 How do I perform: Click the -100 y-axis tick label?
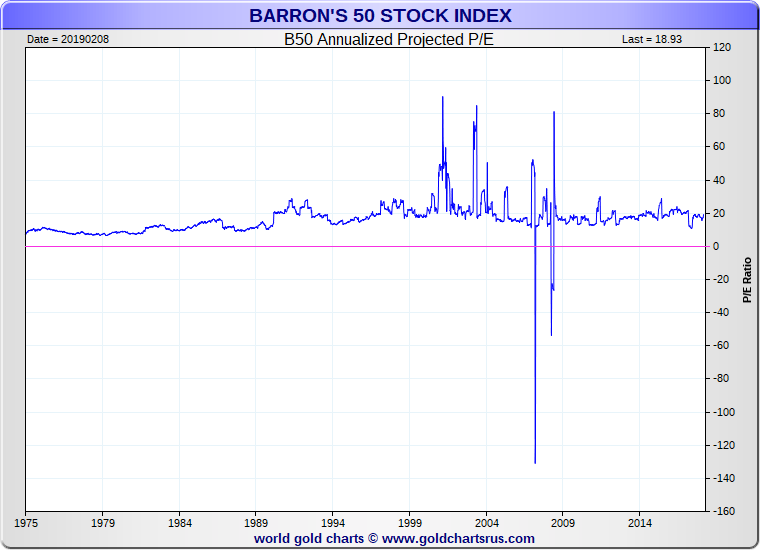724,412
